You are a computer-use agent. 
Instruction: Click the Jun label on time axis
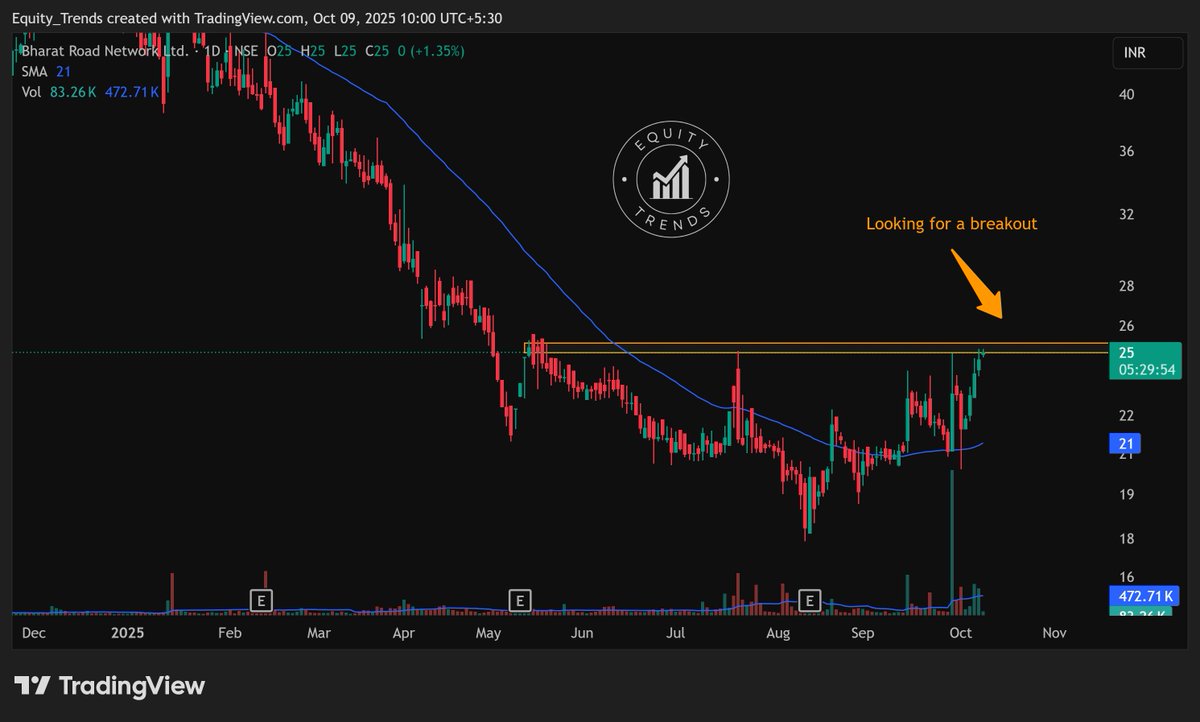coord(582,633)
